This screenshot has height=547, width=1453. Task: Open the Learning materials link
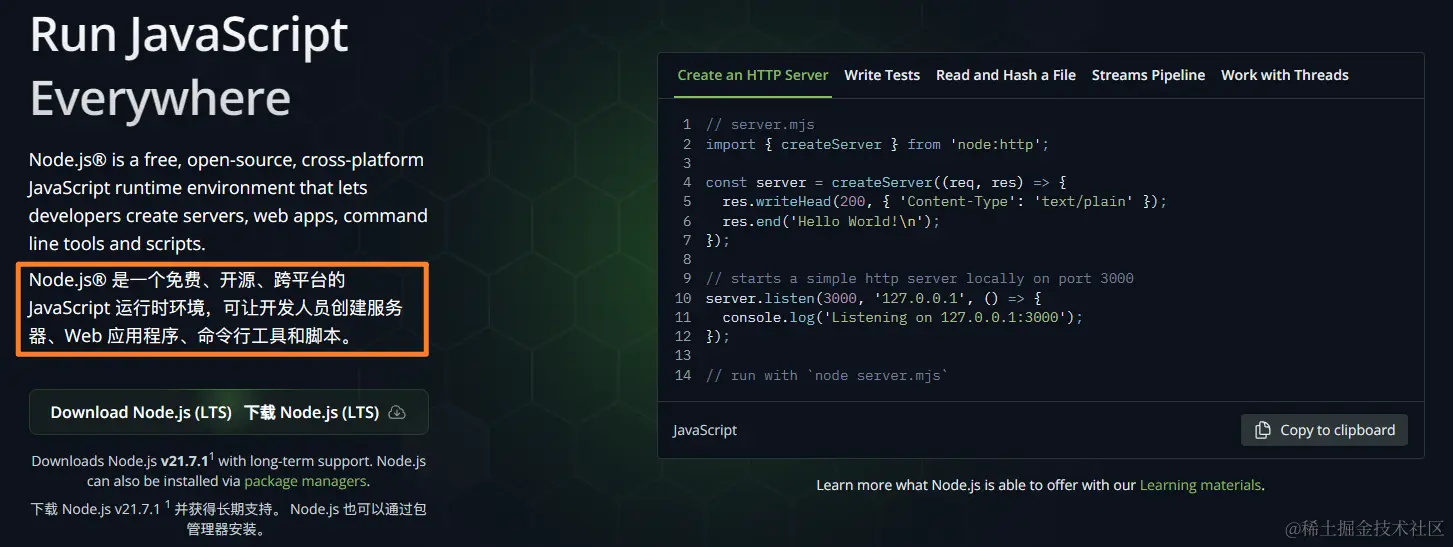1200,485
